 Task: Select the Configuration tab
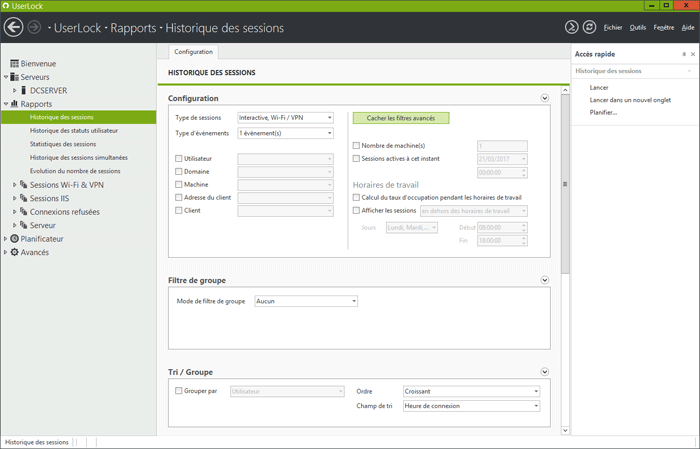click(x=193, y=52)
